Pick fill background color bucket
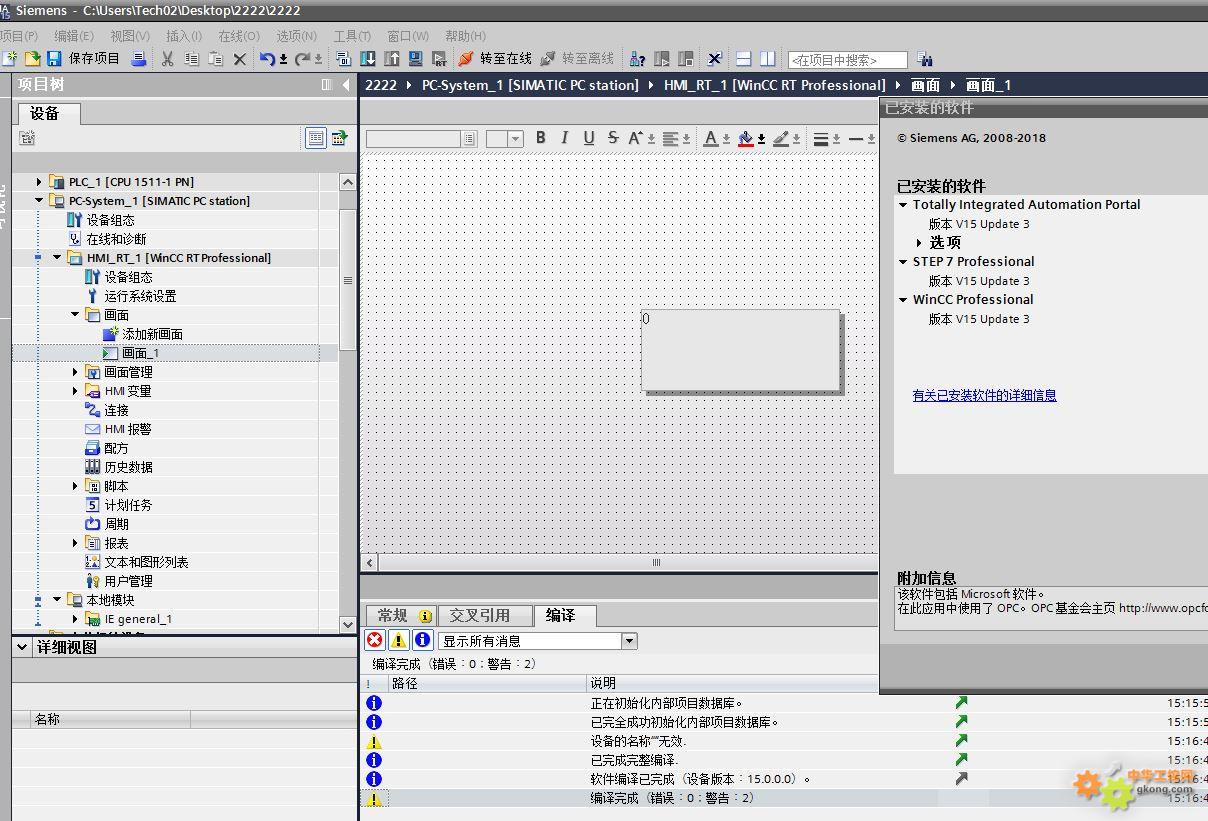The image size is (1208, 821). [x=745, y=138]
